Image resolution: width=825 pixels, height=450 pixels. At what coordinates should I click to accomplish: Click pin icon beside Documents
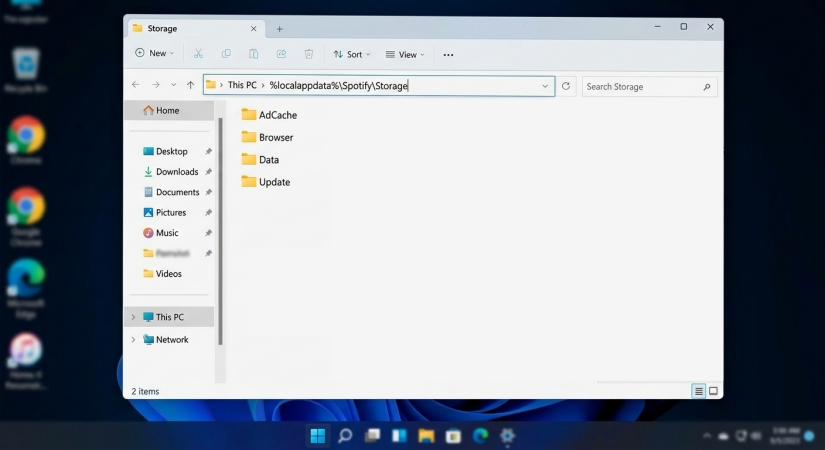[208, 192]
